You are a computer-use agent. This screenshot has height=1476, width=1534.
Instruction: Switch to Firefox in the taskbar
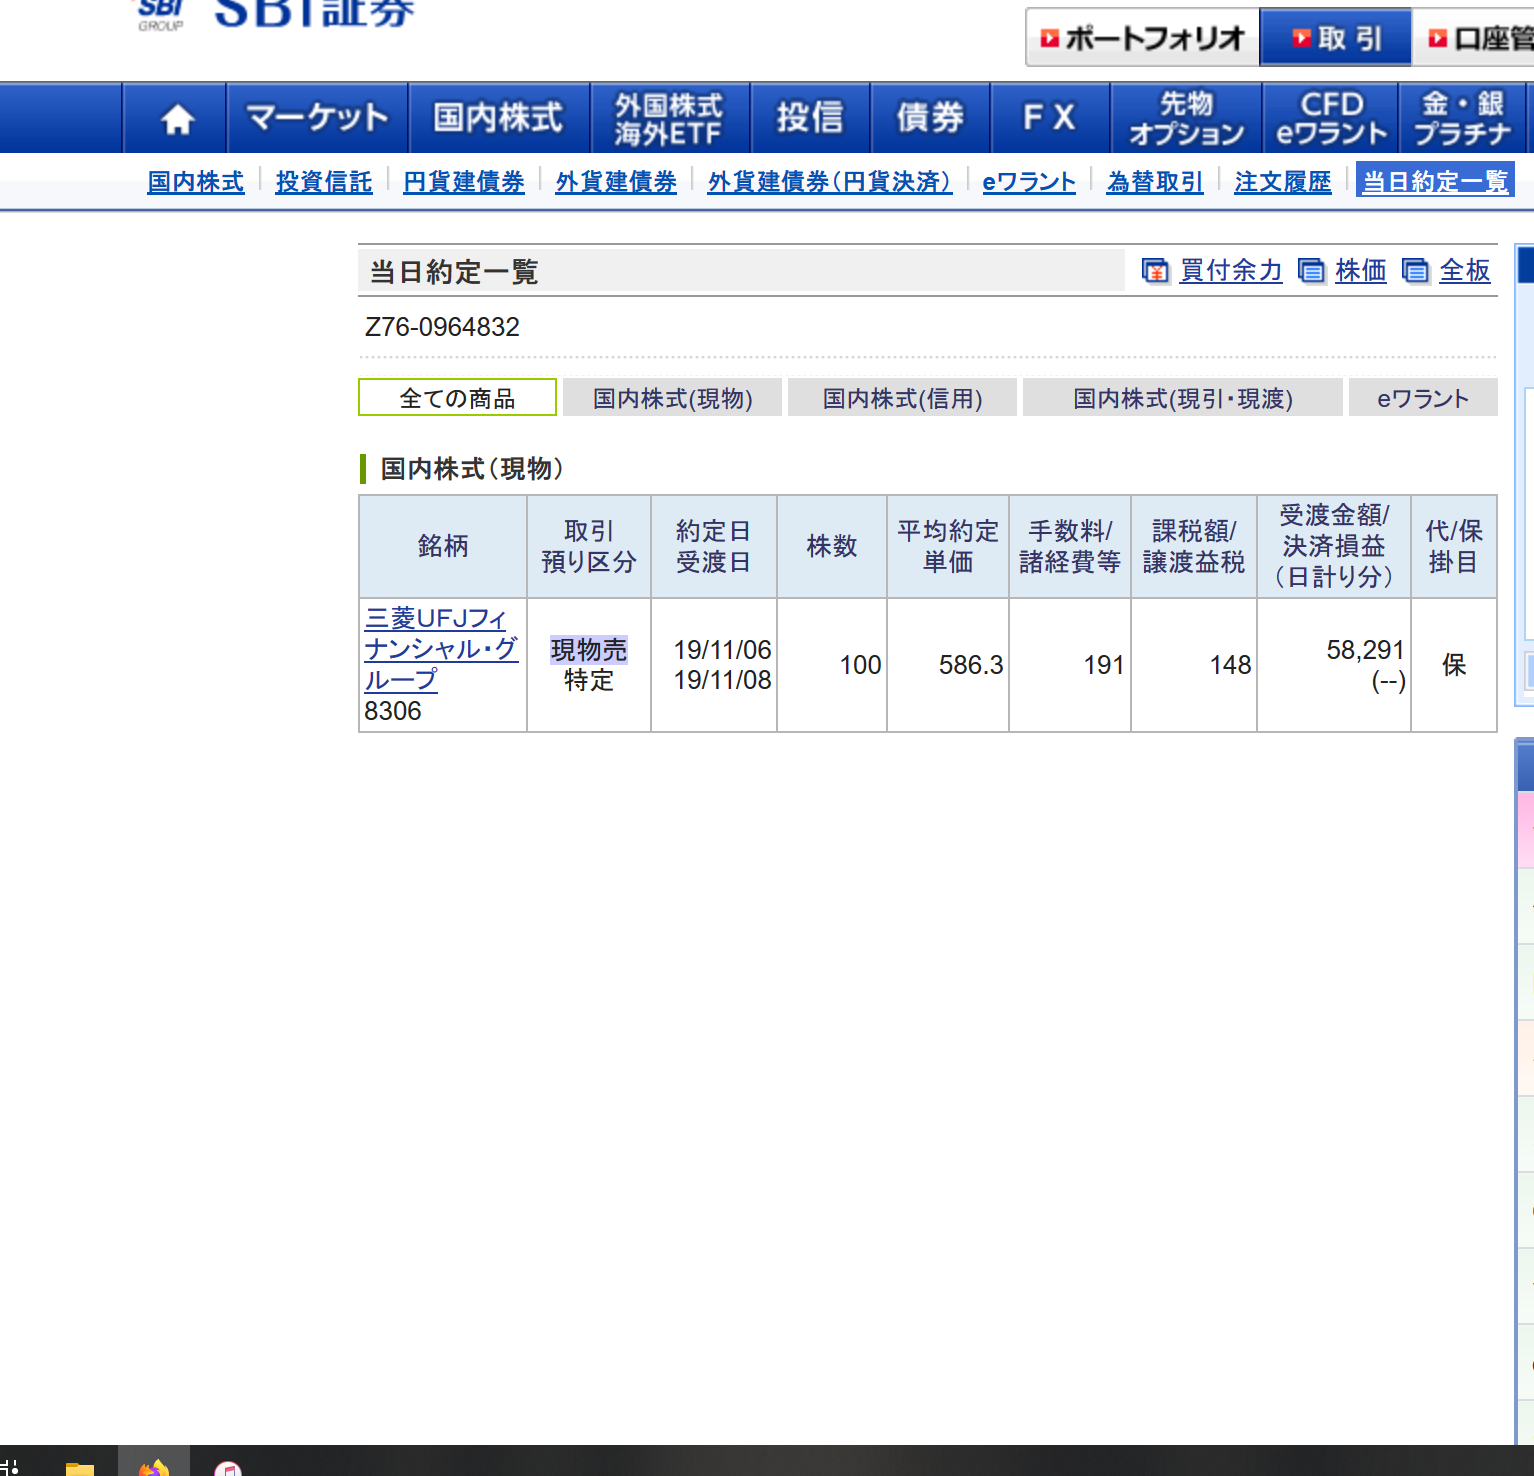click(154, 1465)
